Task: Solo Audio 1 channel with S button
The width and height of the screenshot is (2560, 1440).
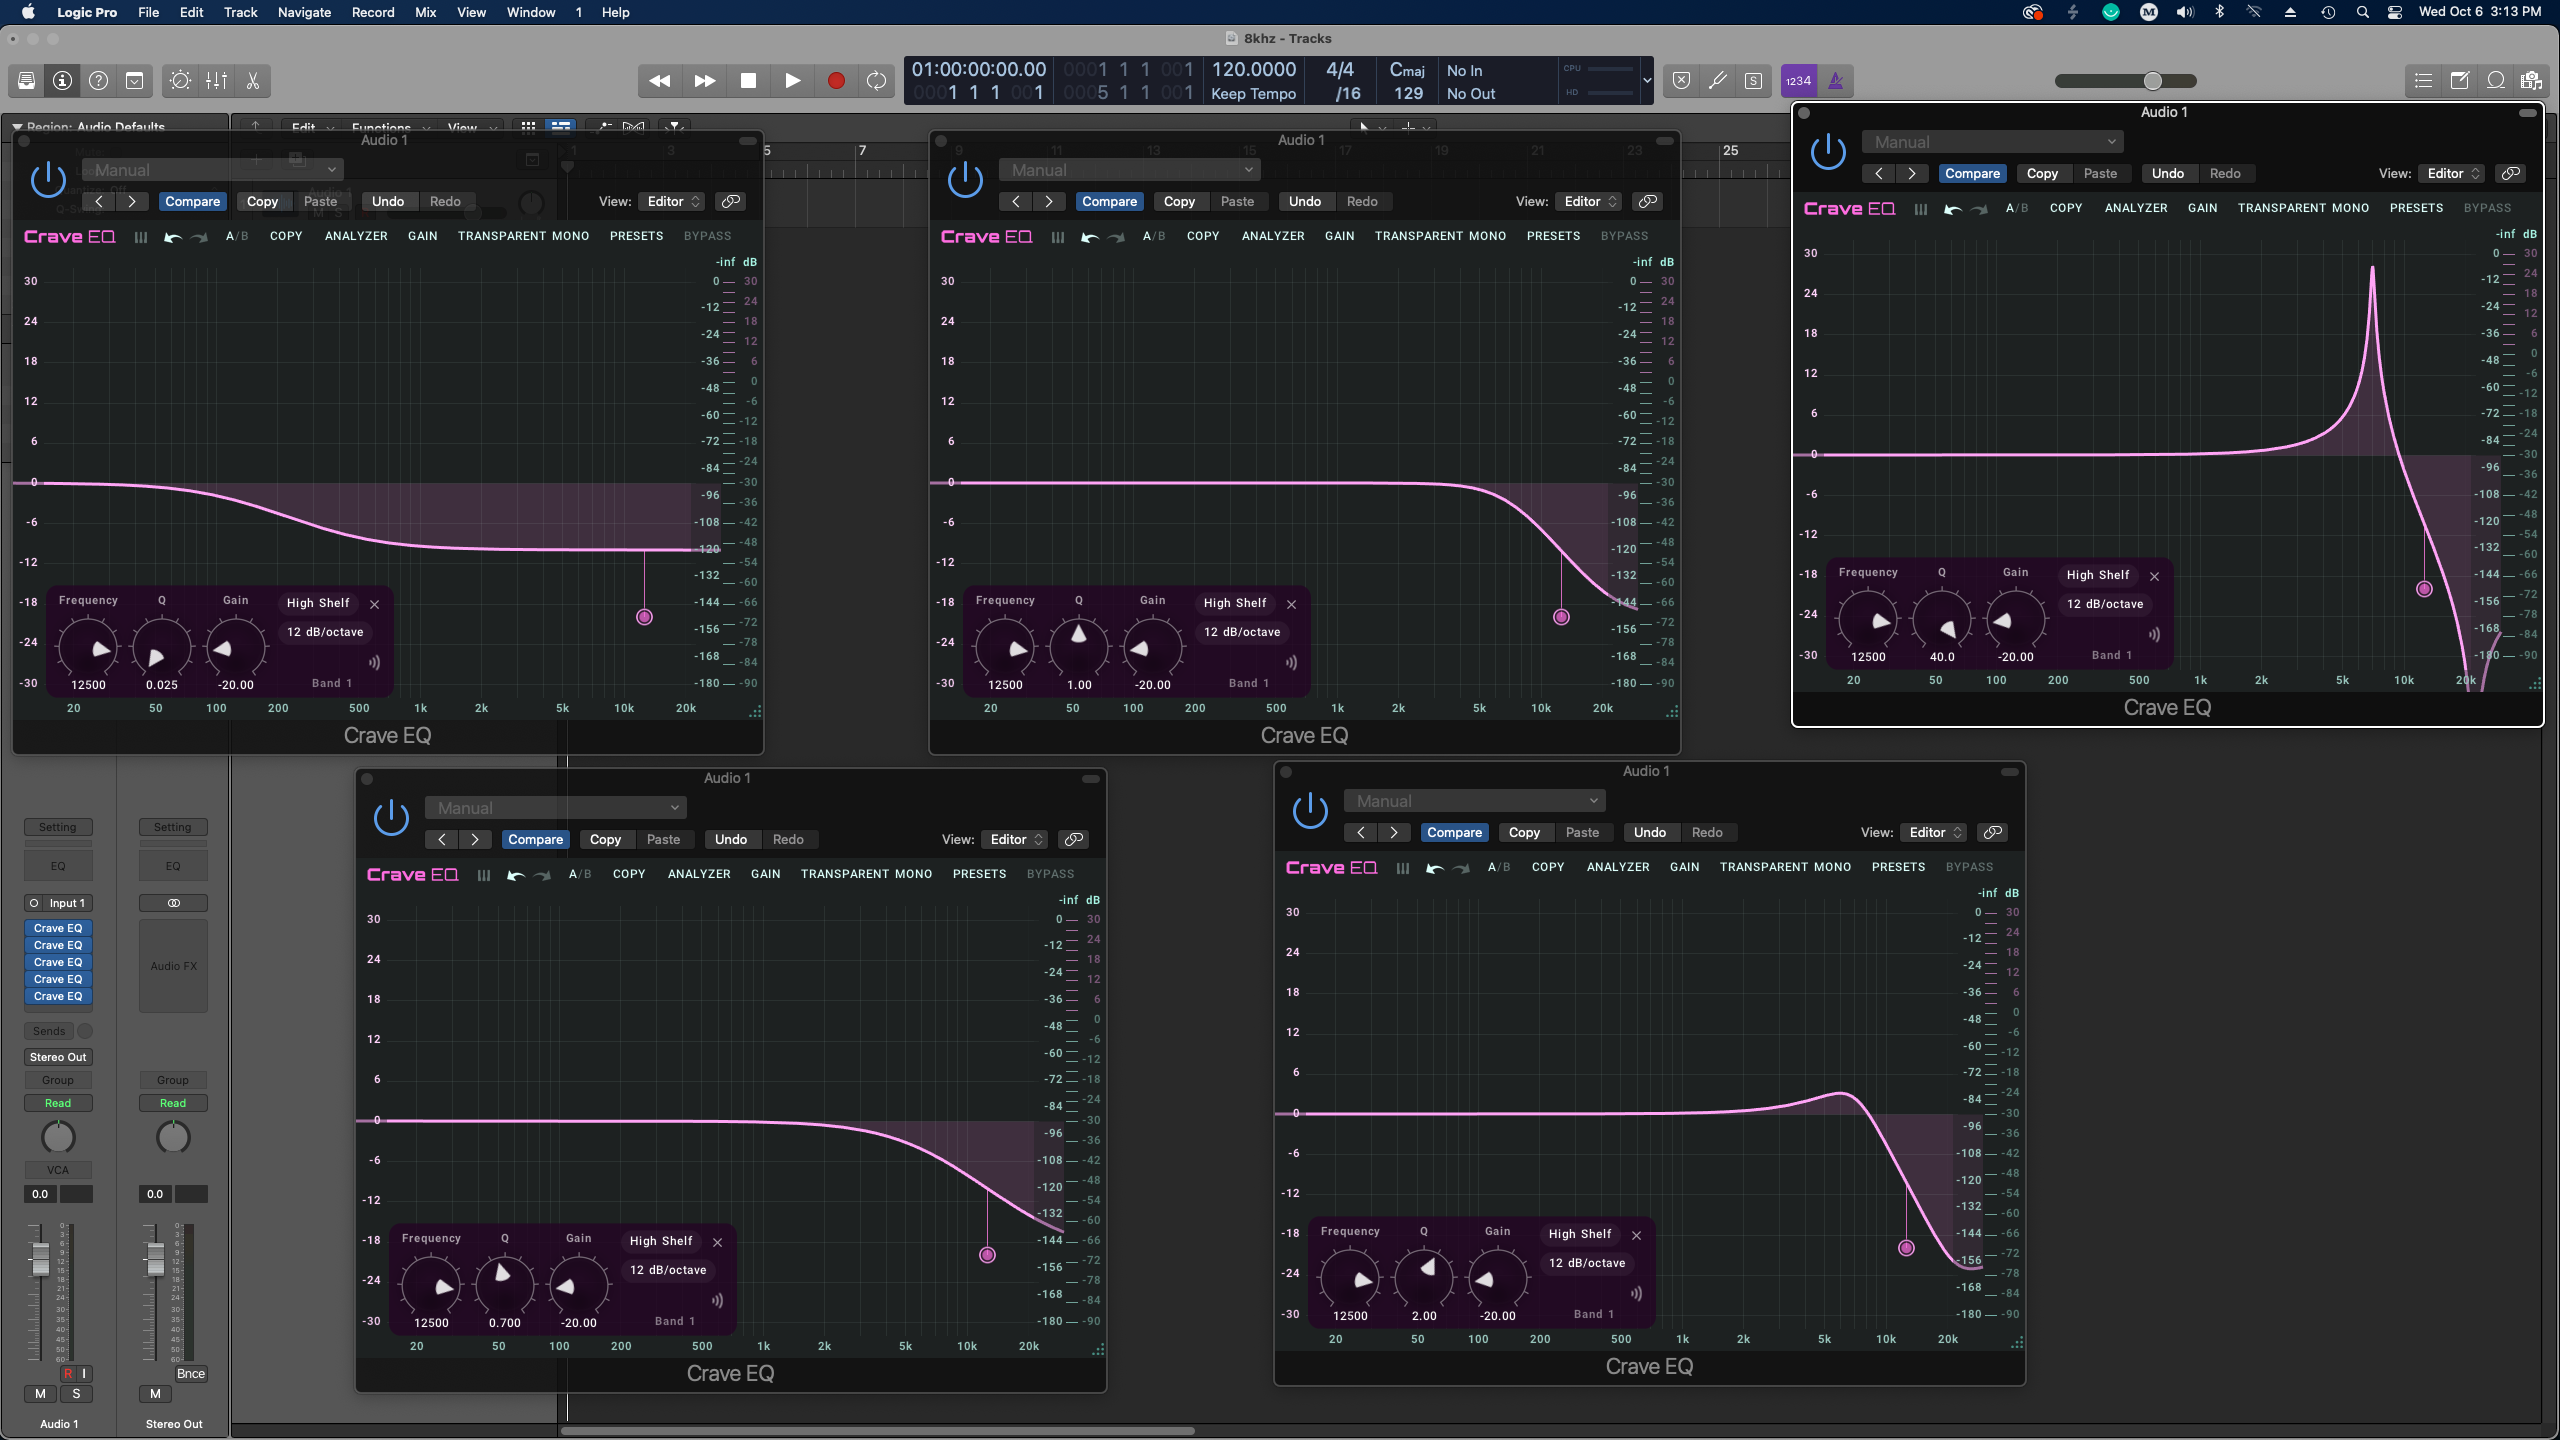Action: point(76,1393)
